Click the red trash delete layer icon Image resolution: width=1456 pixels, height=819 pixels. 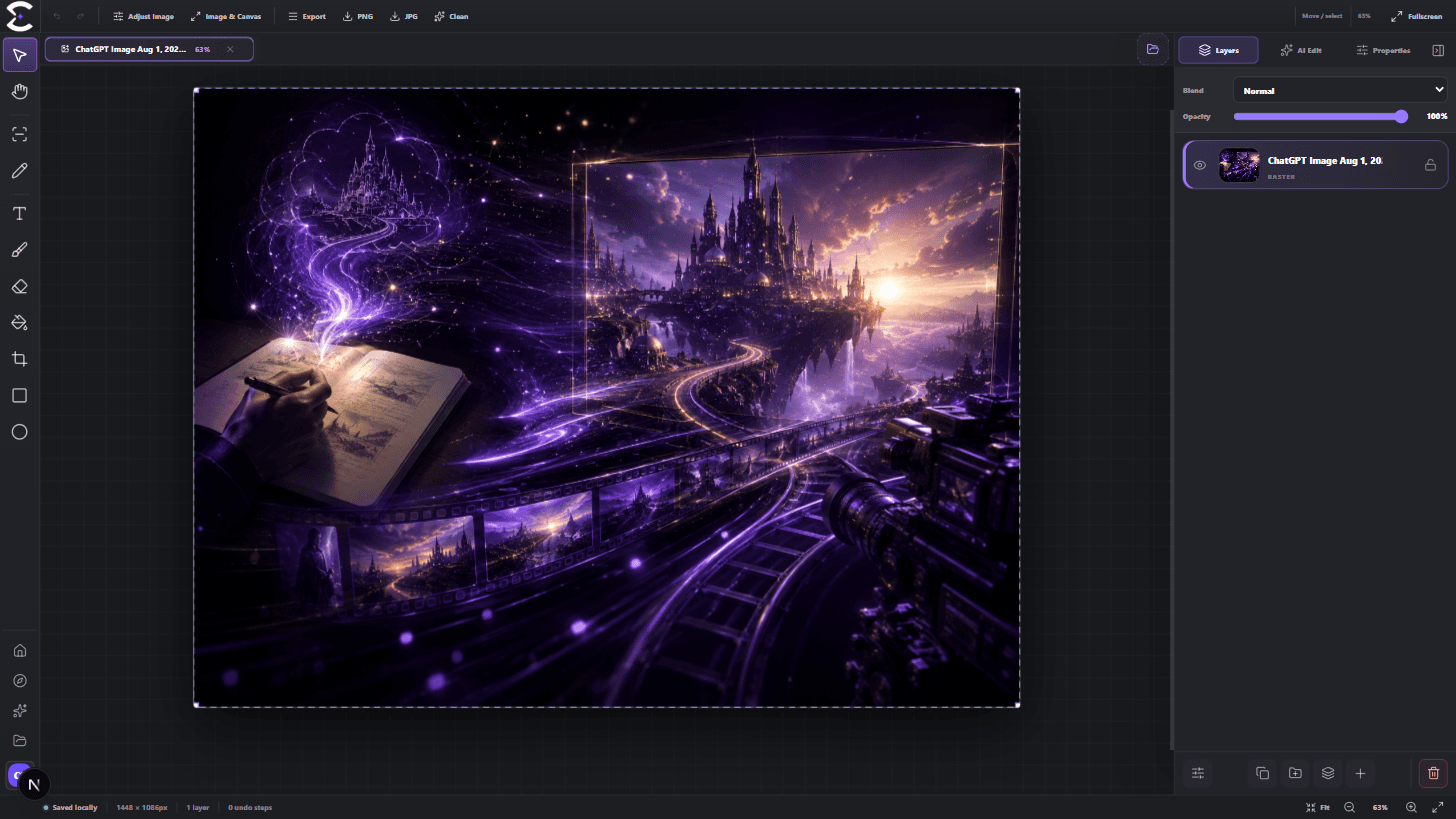pyautogui.click(x=1433, y=773)
